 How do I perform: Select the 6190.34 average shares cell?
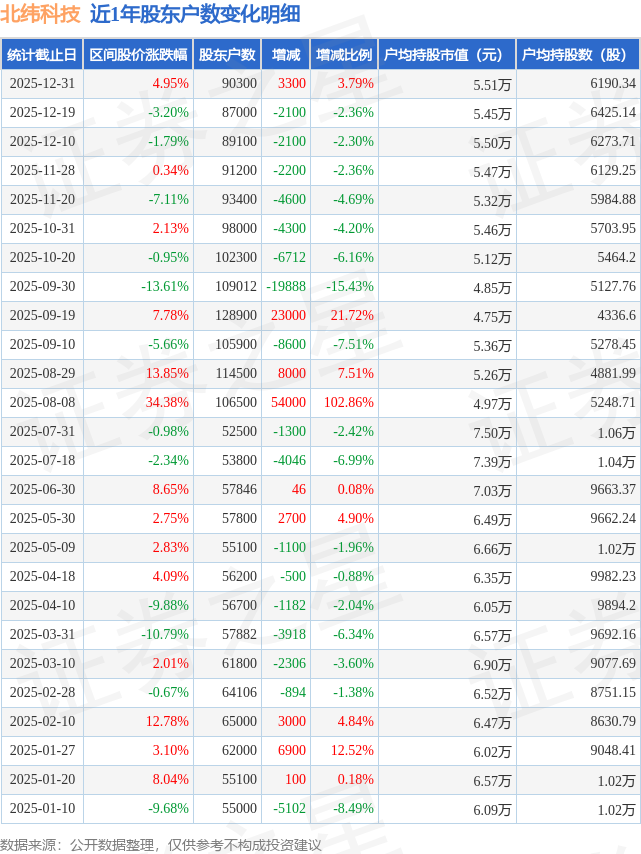click(x=613, y=84)
